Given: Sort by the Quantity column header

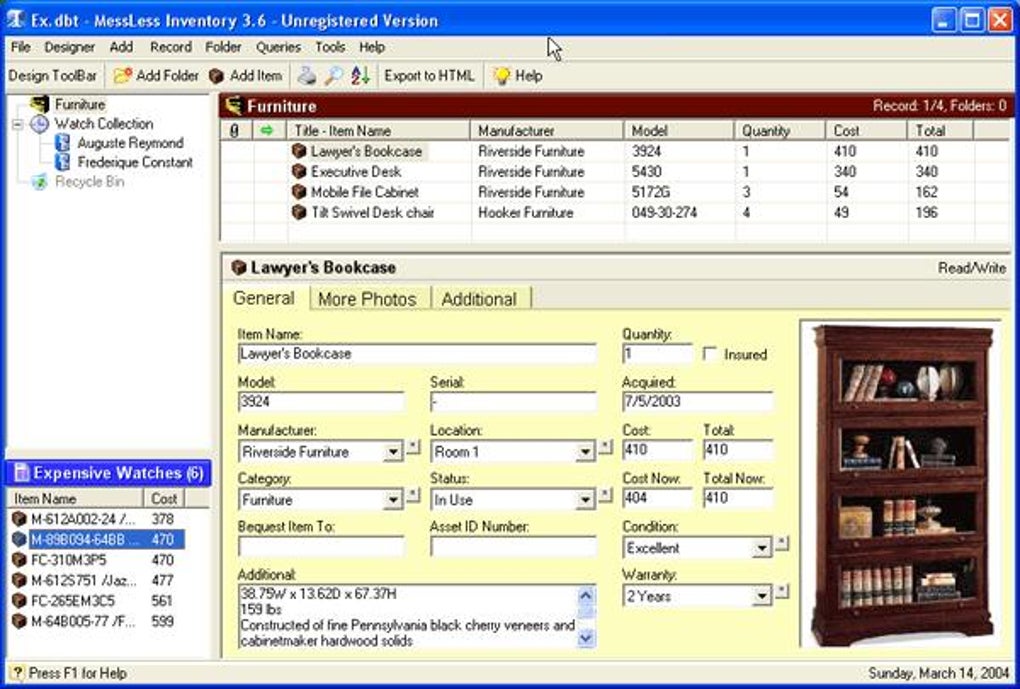Looking at the screenshot, I should point(780,131).
